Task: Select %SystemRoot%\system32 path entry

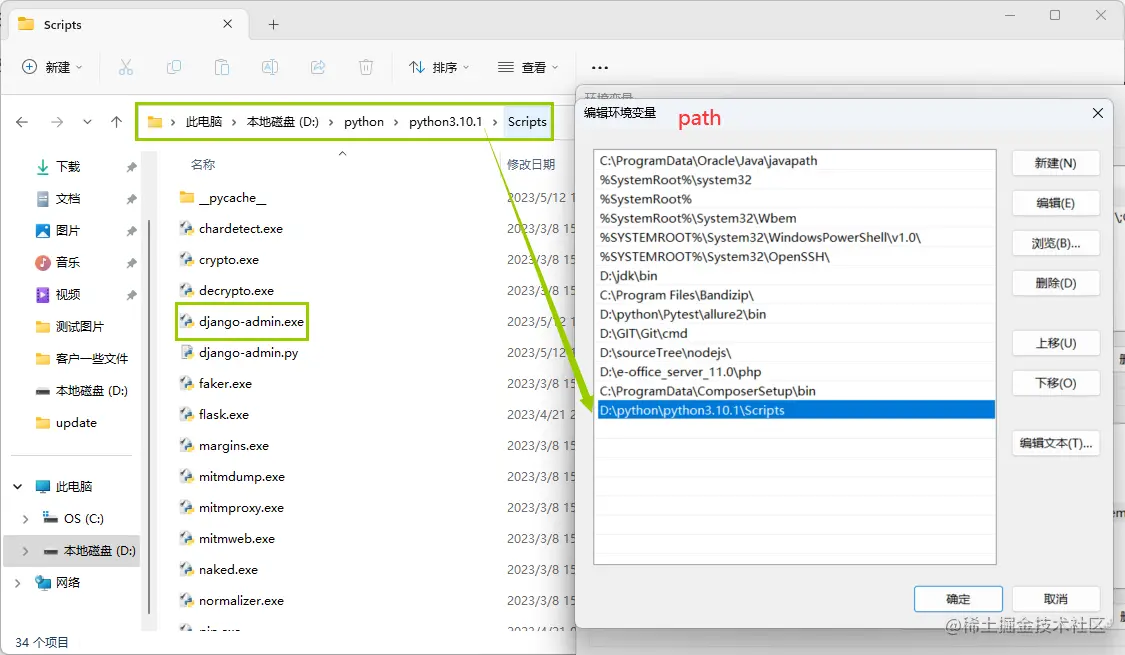Action: click(x=796, y=179)
